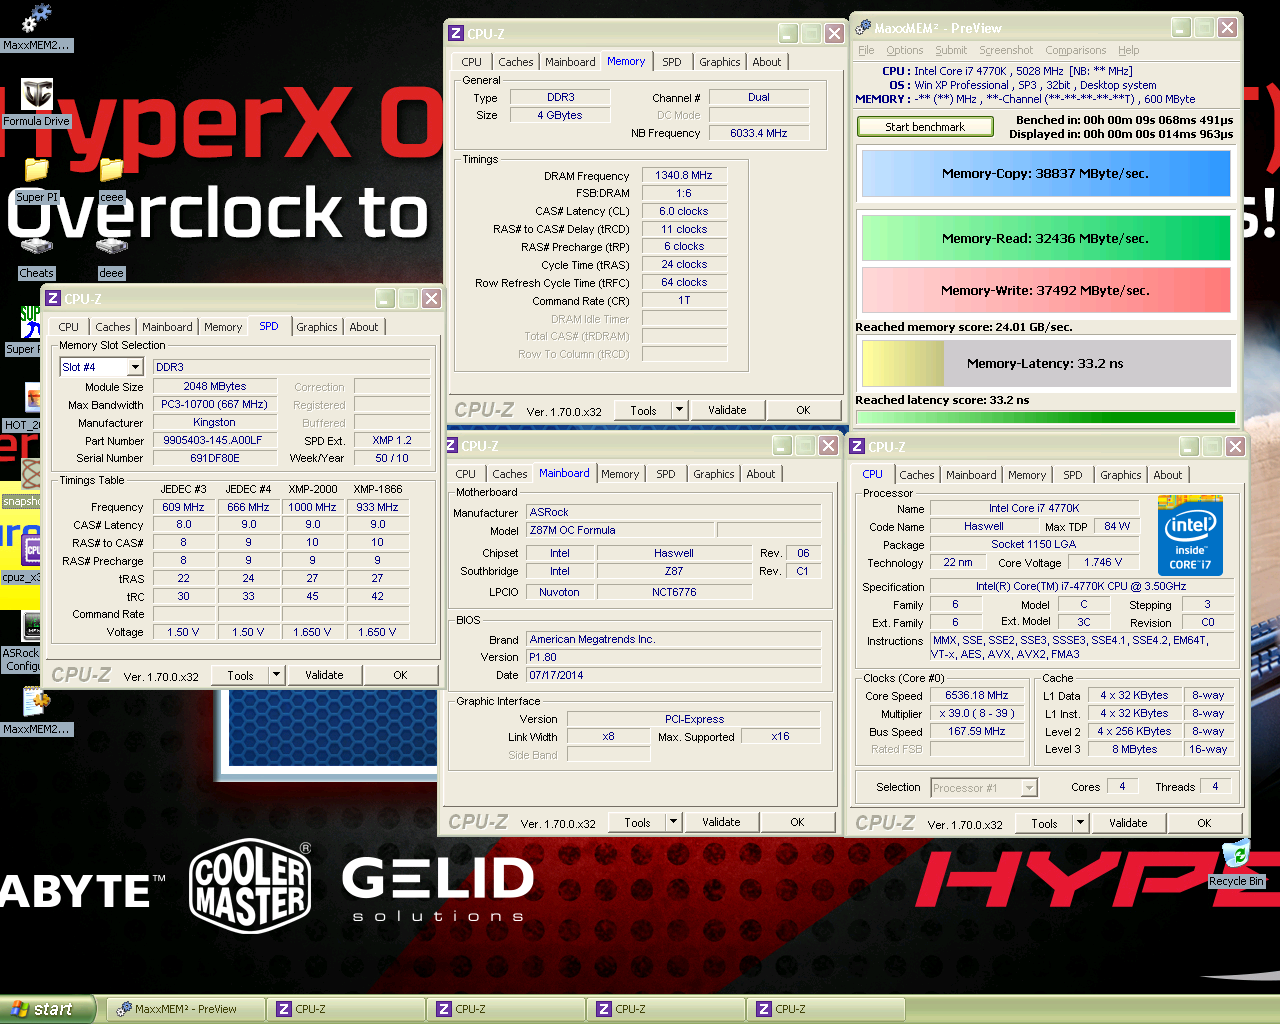
Task: Click the Chipset name Haswell in Mainboard window
Action: click(674, 553)
